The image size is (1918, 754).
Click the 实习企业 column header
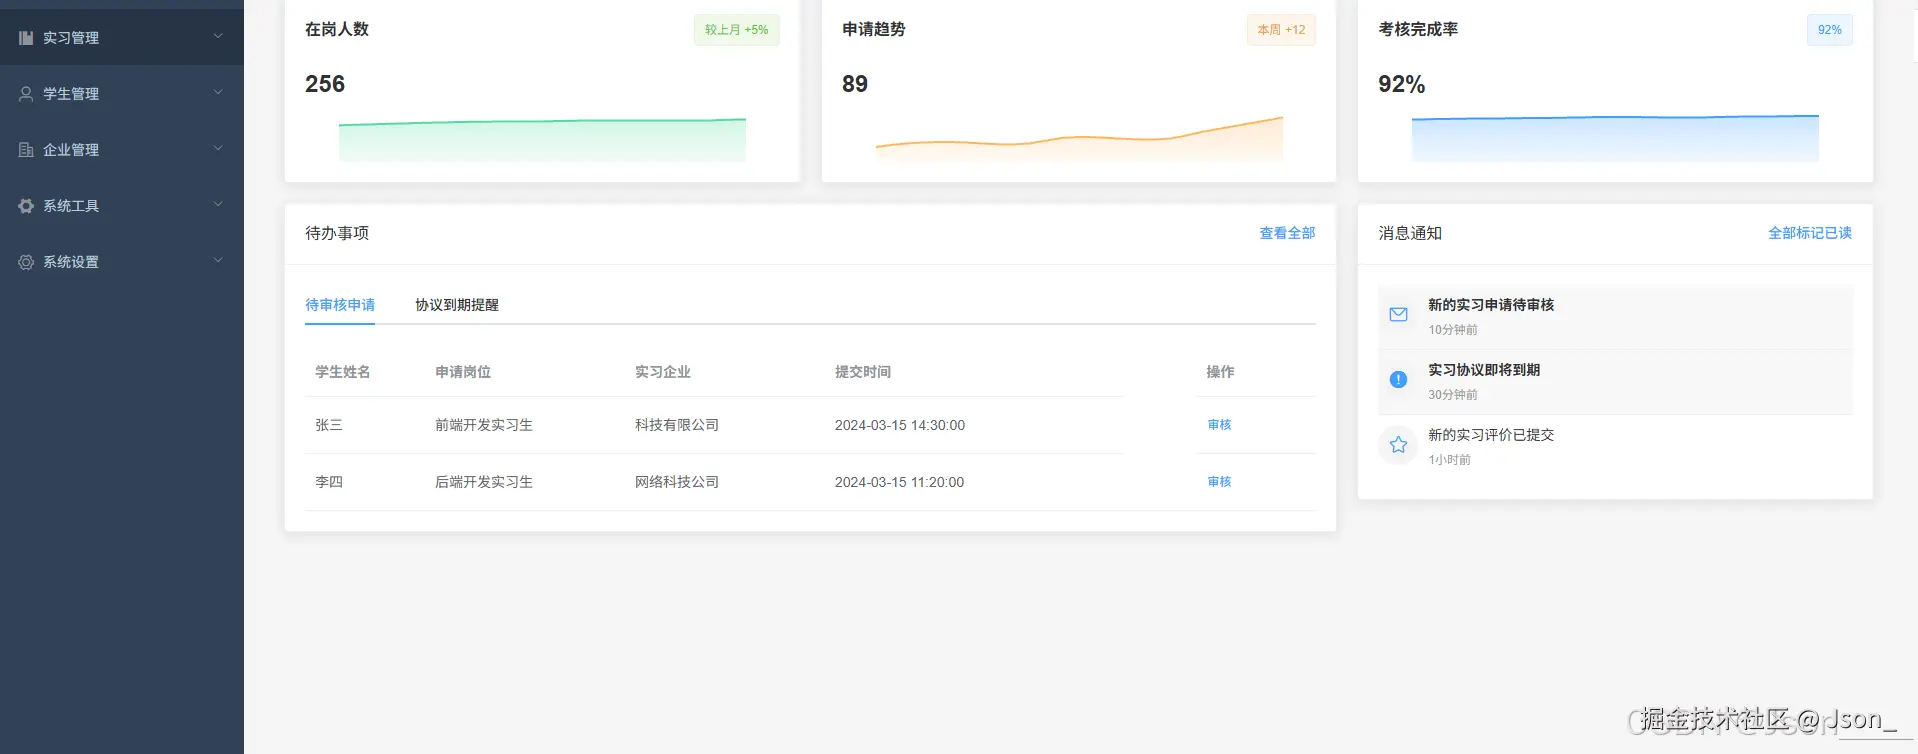663,372
